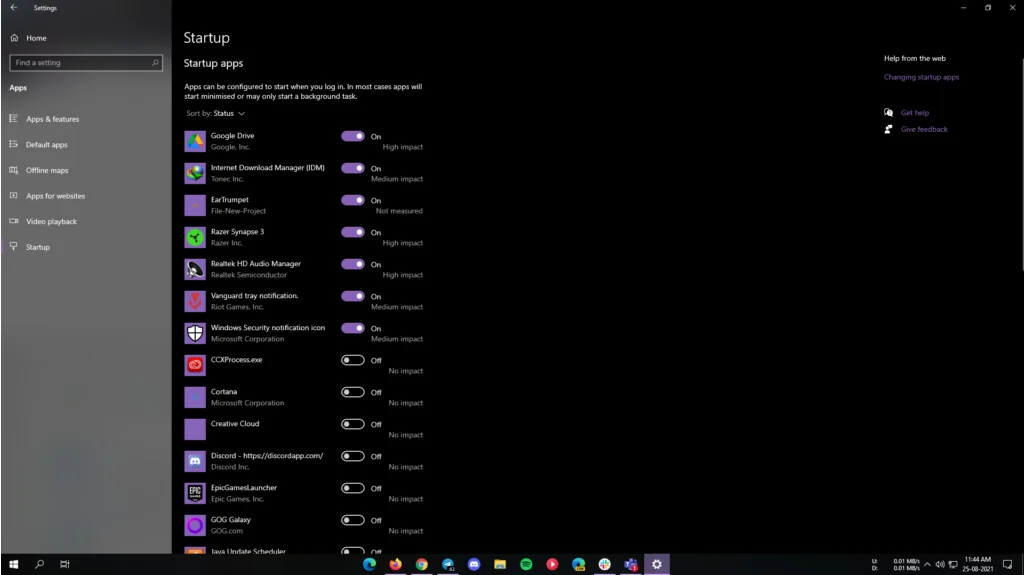
Task: Click the Give feedback link
Action: [924, 129]
